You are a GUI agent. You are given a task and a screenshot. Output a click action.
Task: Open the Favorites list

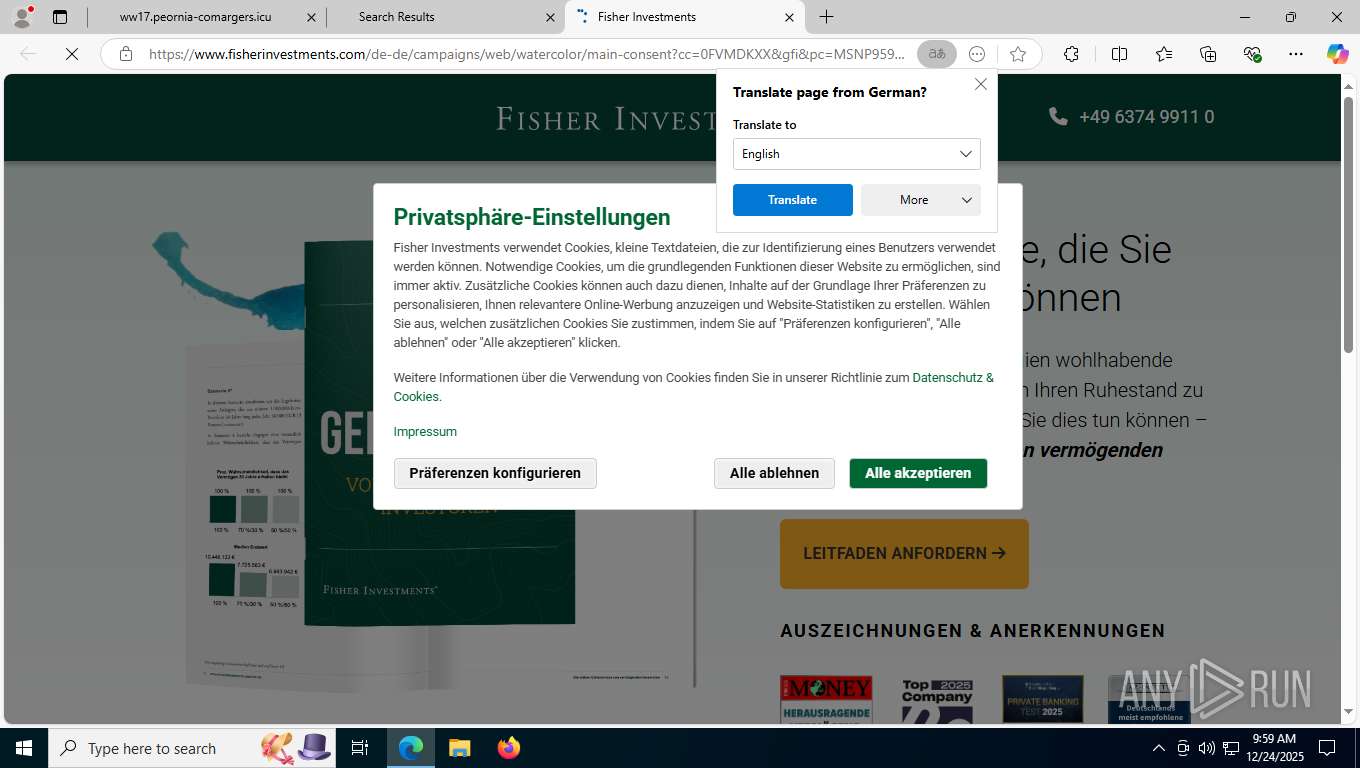[x=1164, y=54]
